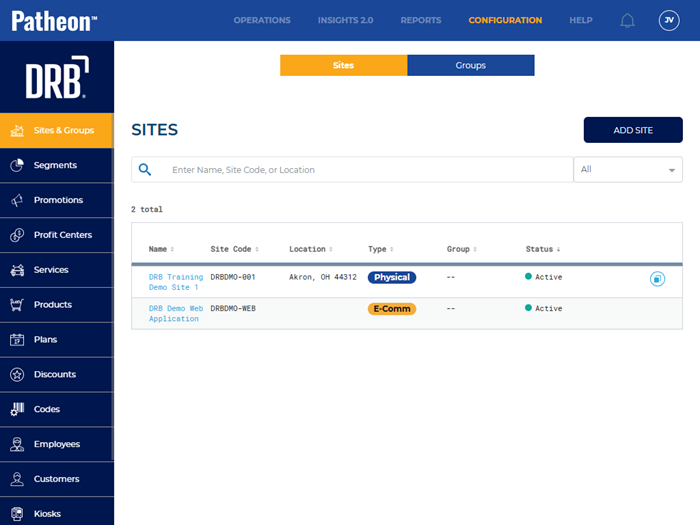Screen dimensions: 700x525
Task: Switch to the Groups tab
Action: pos(471,66)
